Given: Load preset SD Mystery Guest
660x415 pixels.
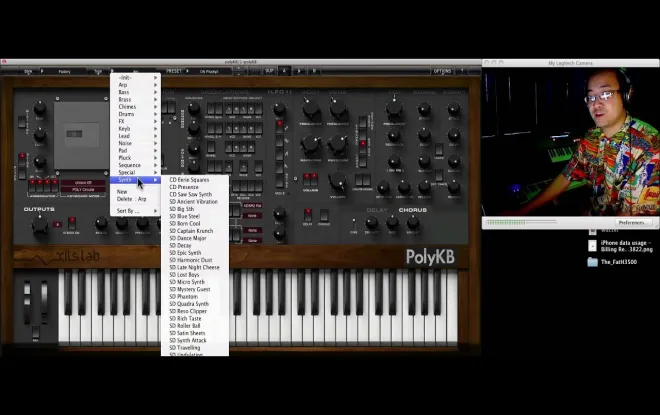Looking at the screenshot, I should click(195, 289).
